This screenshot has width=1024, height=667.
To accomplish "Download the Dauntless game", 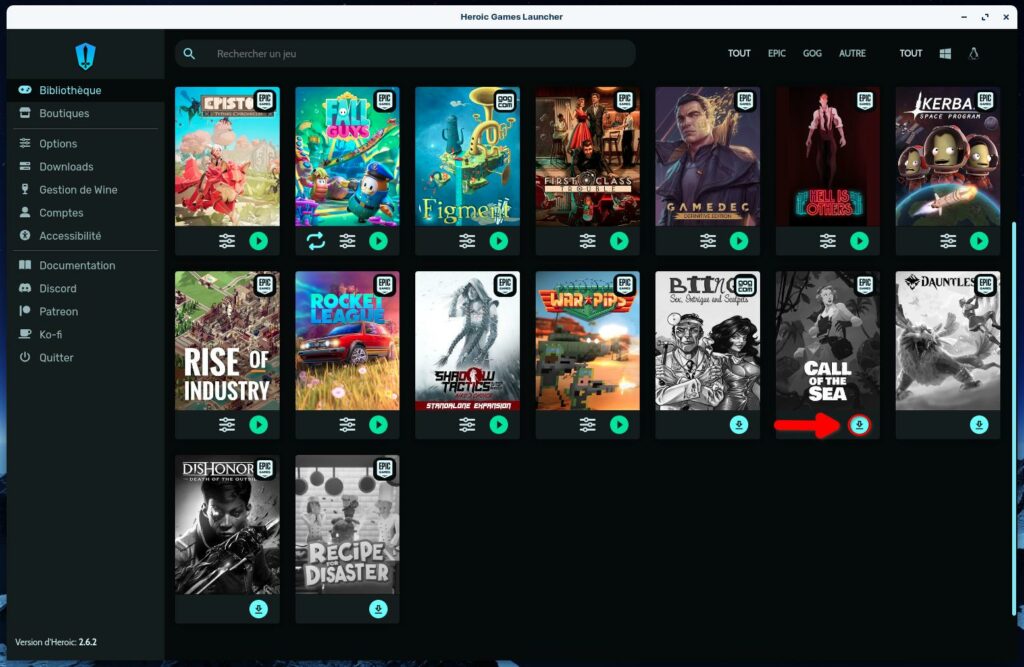I will point(979,425).
